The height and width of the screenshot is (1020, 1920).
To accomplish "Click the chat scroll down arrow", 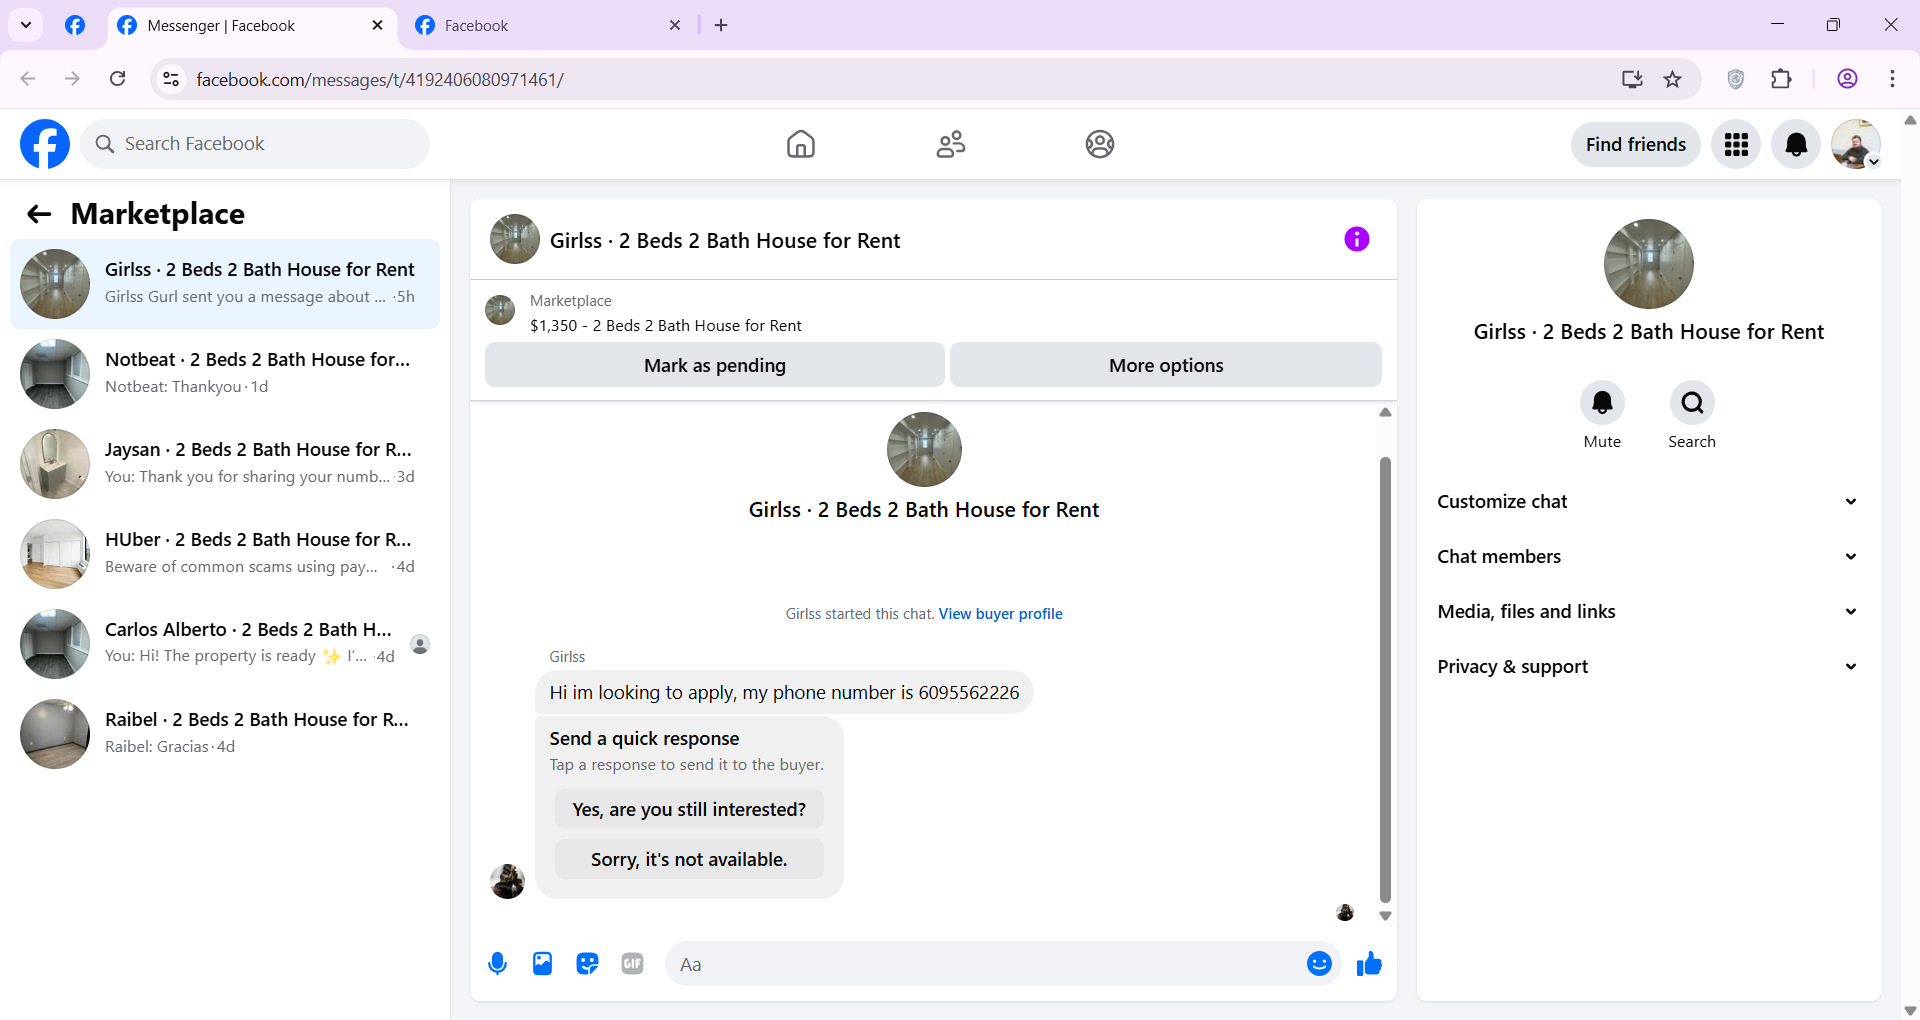I will pyautogui.click(x=1385, y=916).
